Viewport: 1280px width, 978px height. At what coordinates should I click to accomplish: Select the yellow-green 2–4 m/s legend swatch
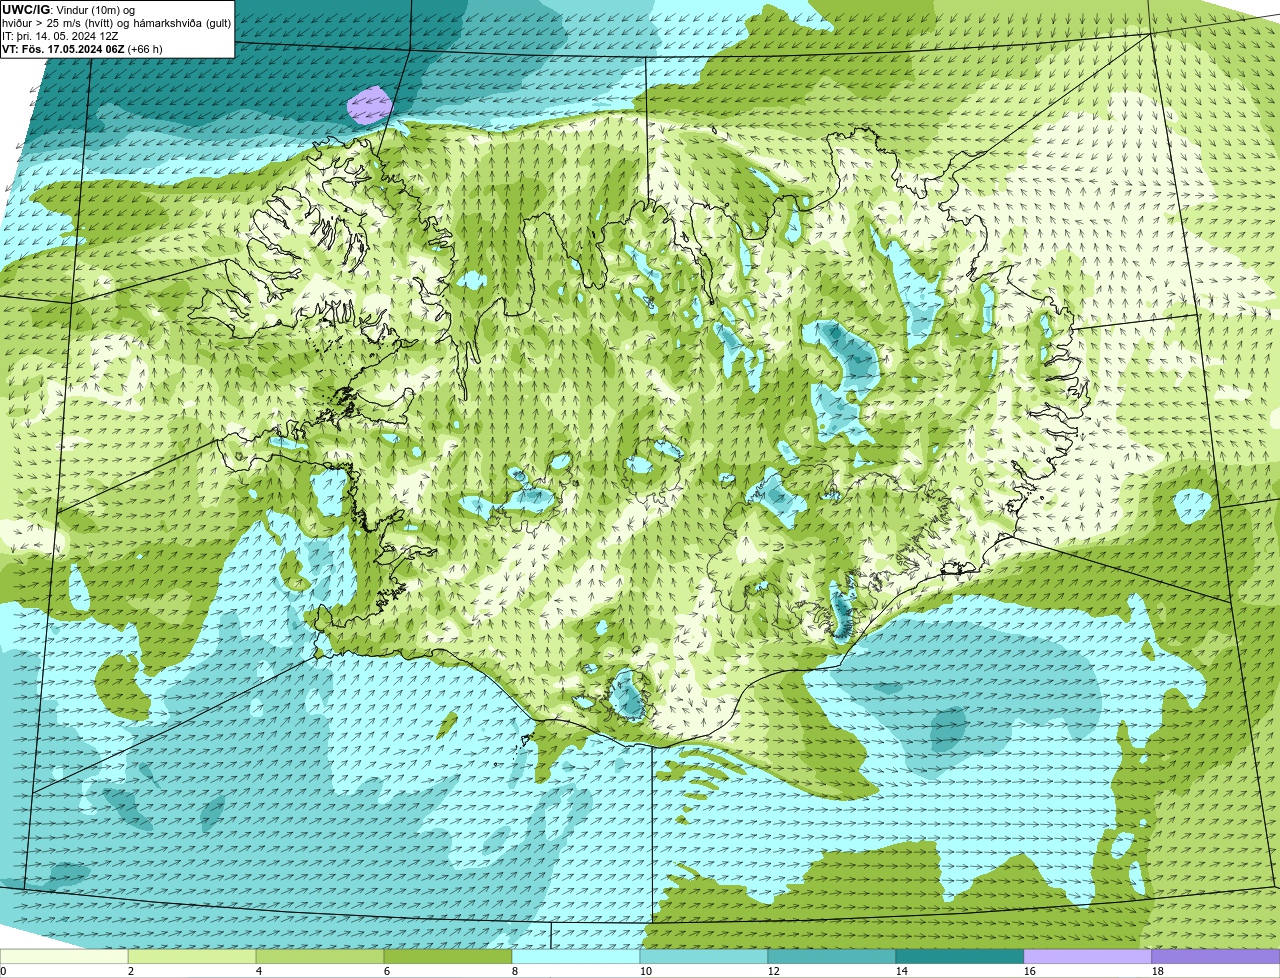pos(192,956)
